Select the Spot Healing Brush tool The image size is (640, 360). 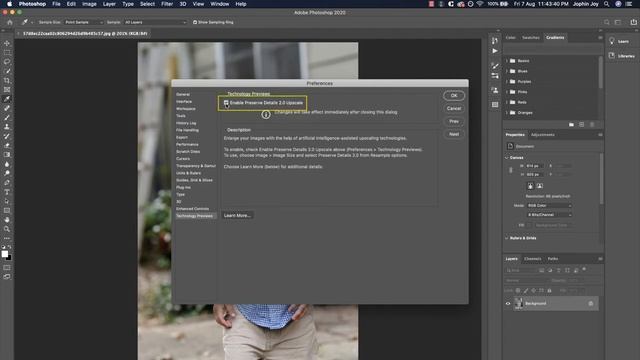(x=7, y=108)
